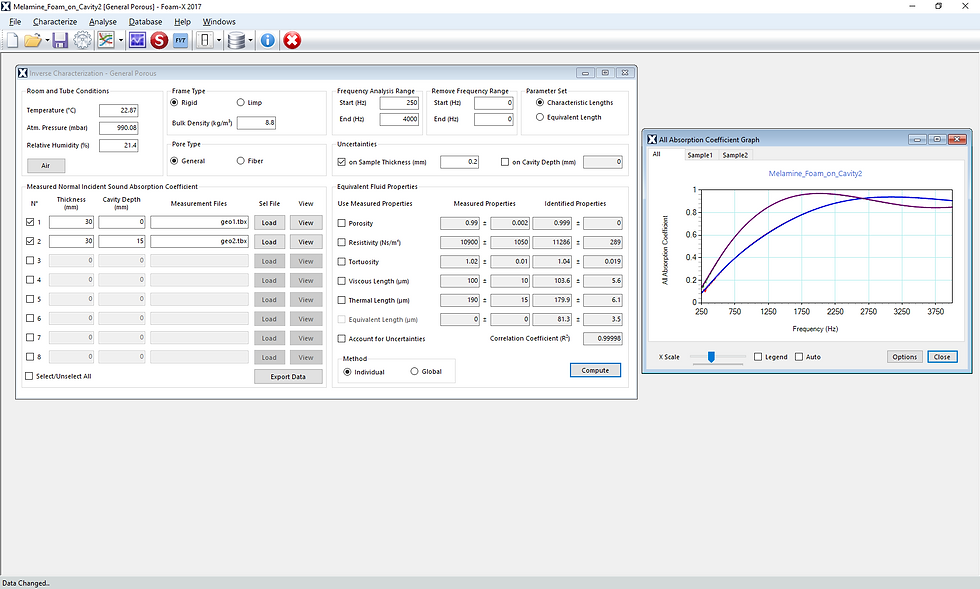Click Load for measurement file geo1.tbx

tap(269, 223)
